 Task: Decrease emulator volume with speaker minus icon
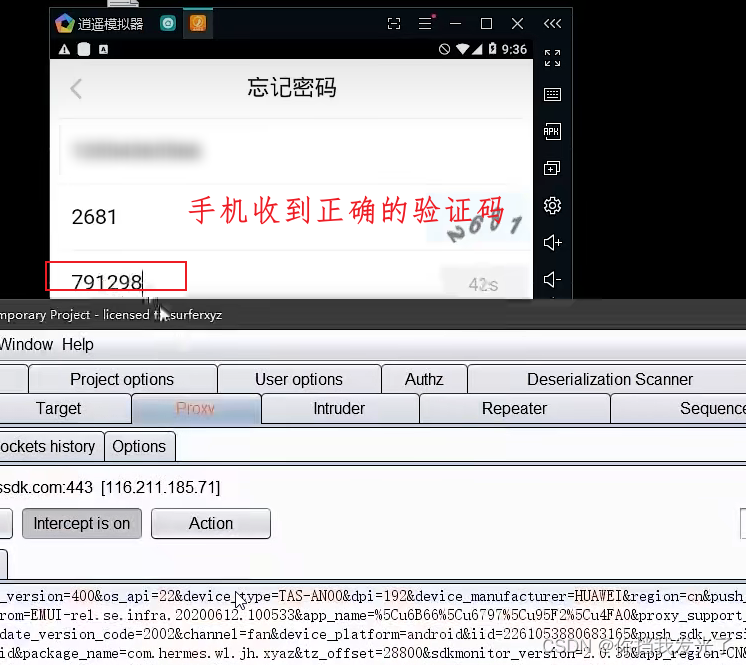tap(552, 279)
